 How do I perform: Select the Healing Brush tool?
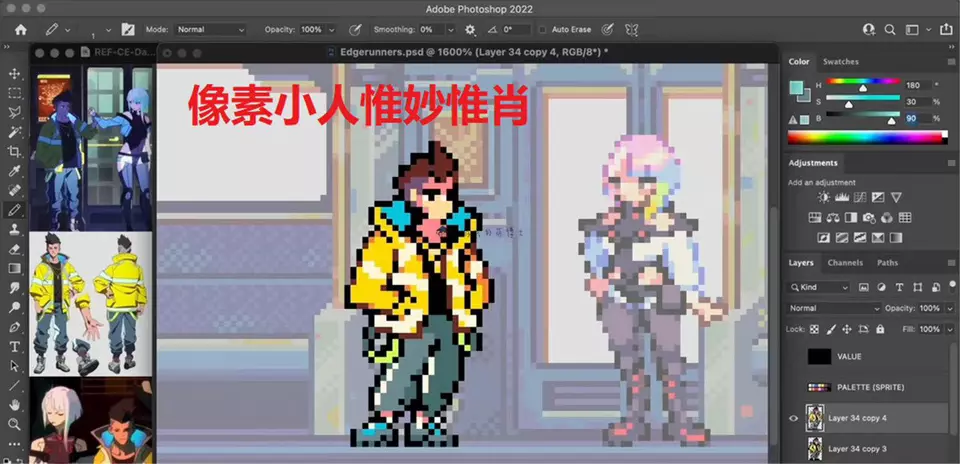14,190
